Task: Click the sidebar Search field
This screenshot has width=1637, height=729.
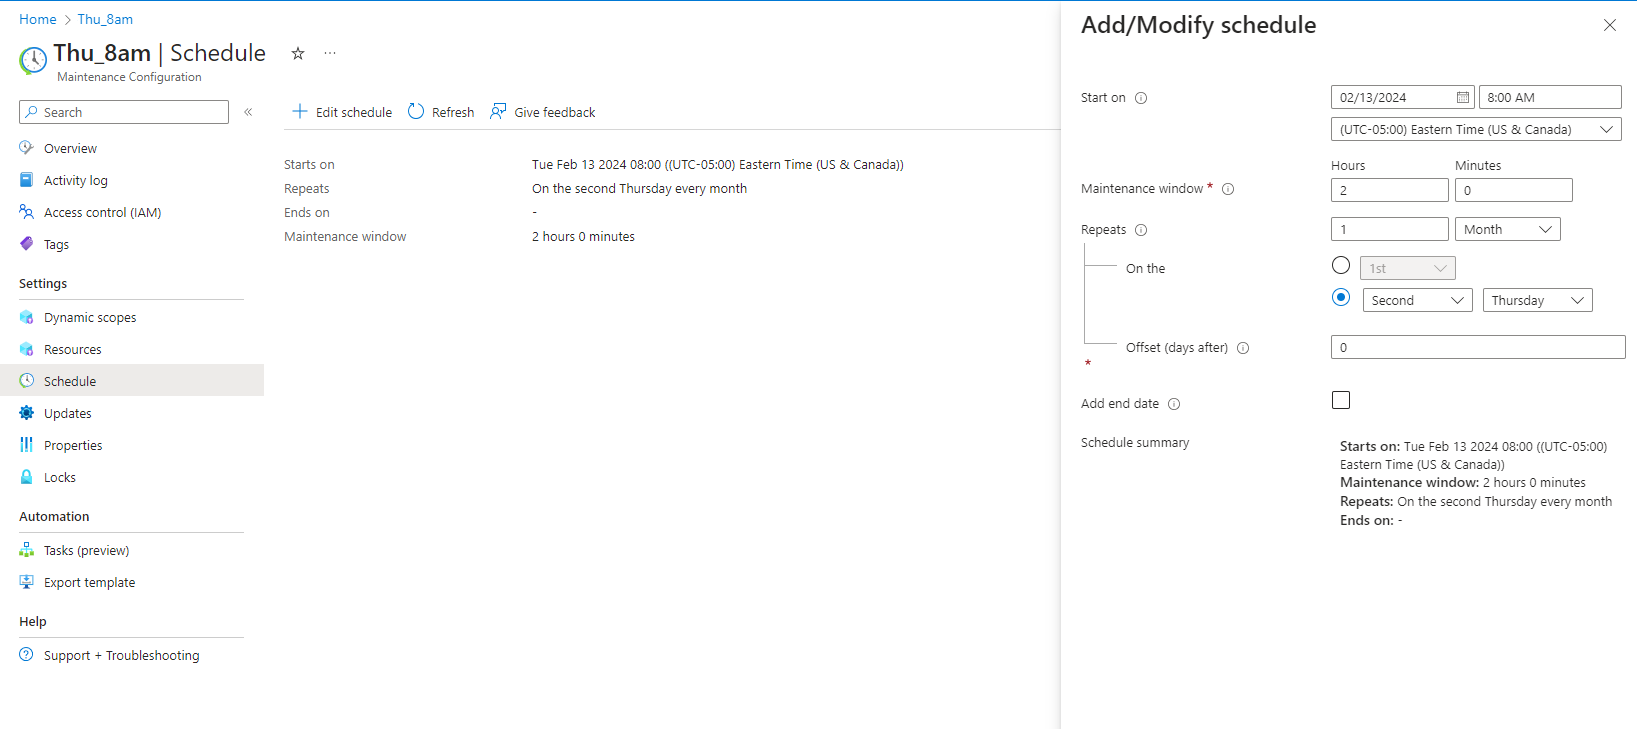Action: [124, 112]
